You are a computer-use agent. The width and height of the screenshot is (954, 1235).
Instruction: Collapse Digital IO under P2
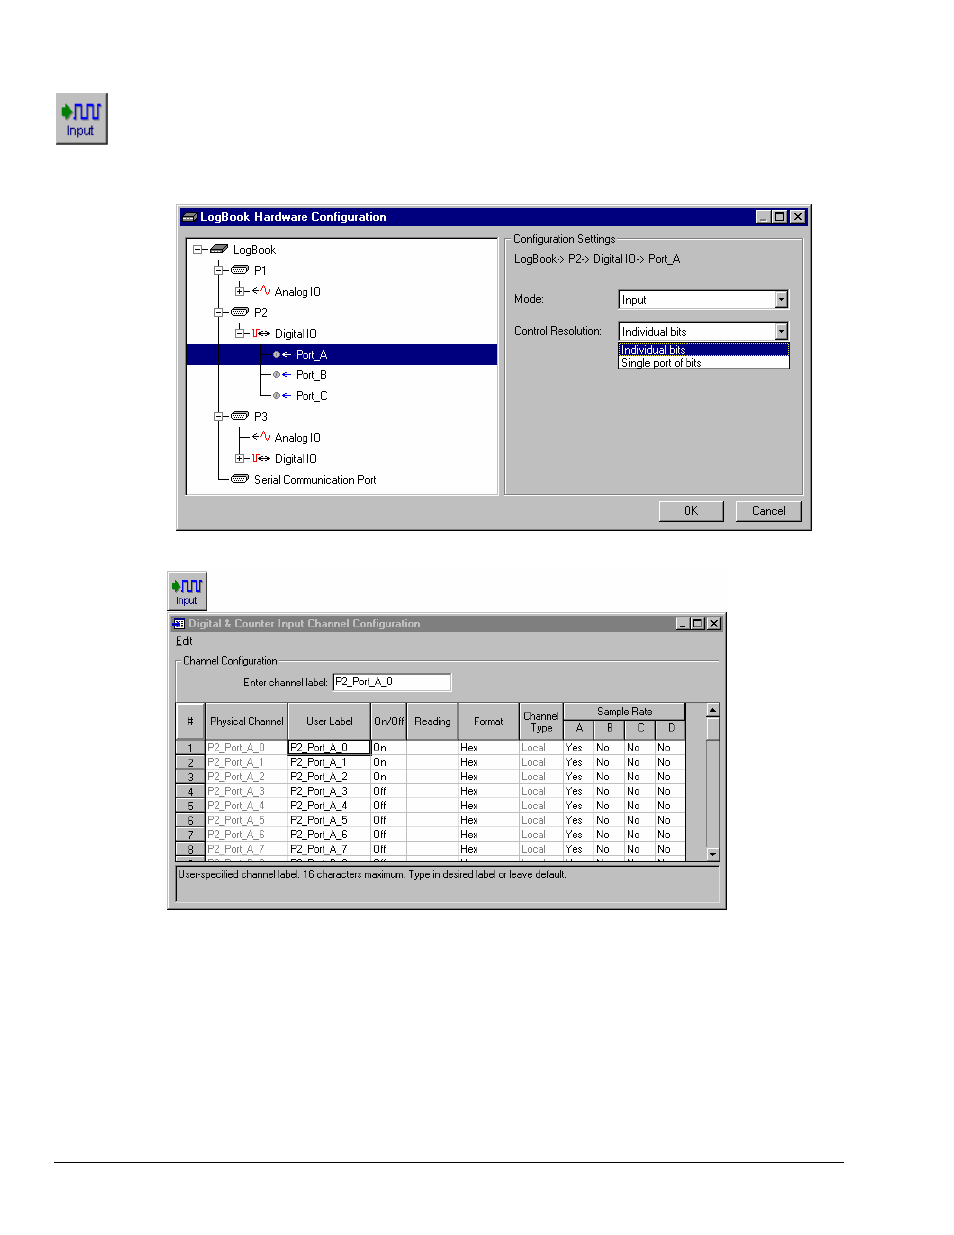click(x=240, y=333)
